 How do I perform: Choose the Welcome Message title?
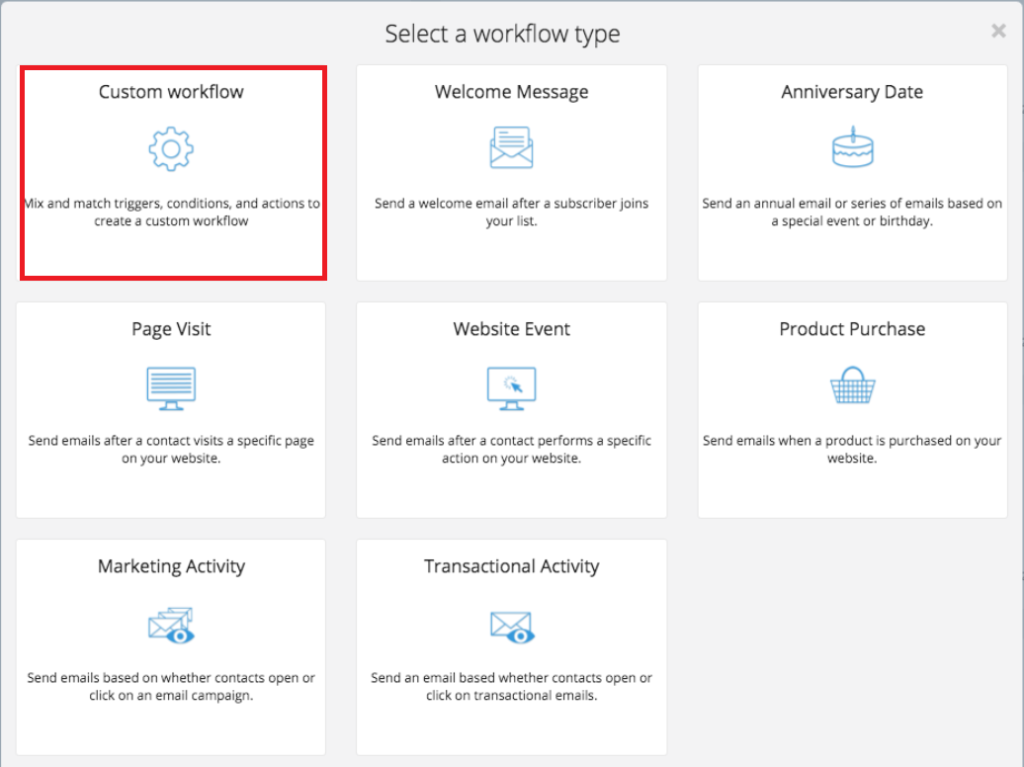coord(511,91)
